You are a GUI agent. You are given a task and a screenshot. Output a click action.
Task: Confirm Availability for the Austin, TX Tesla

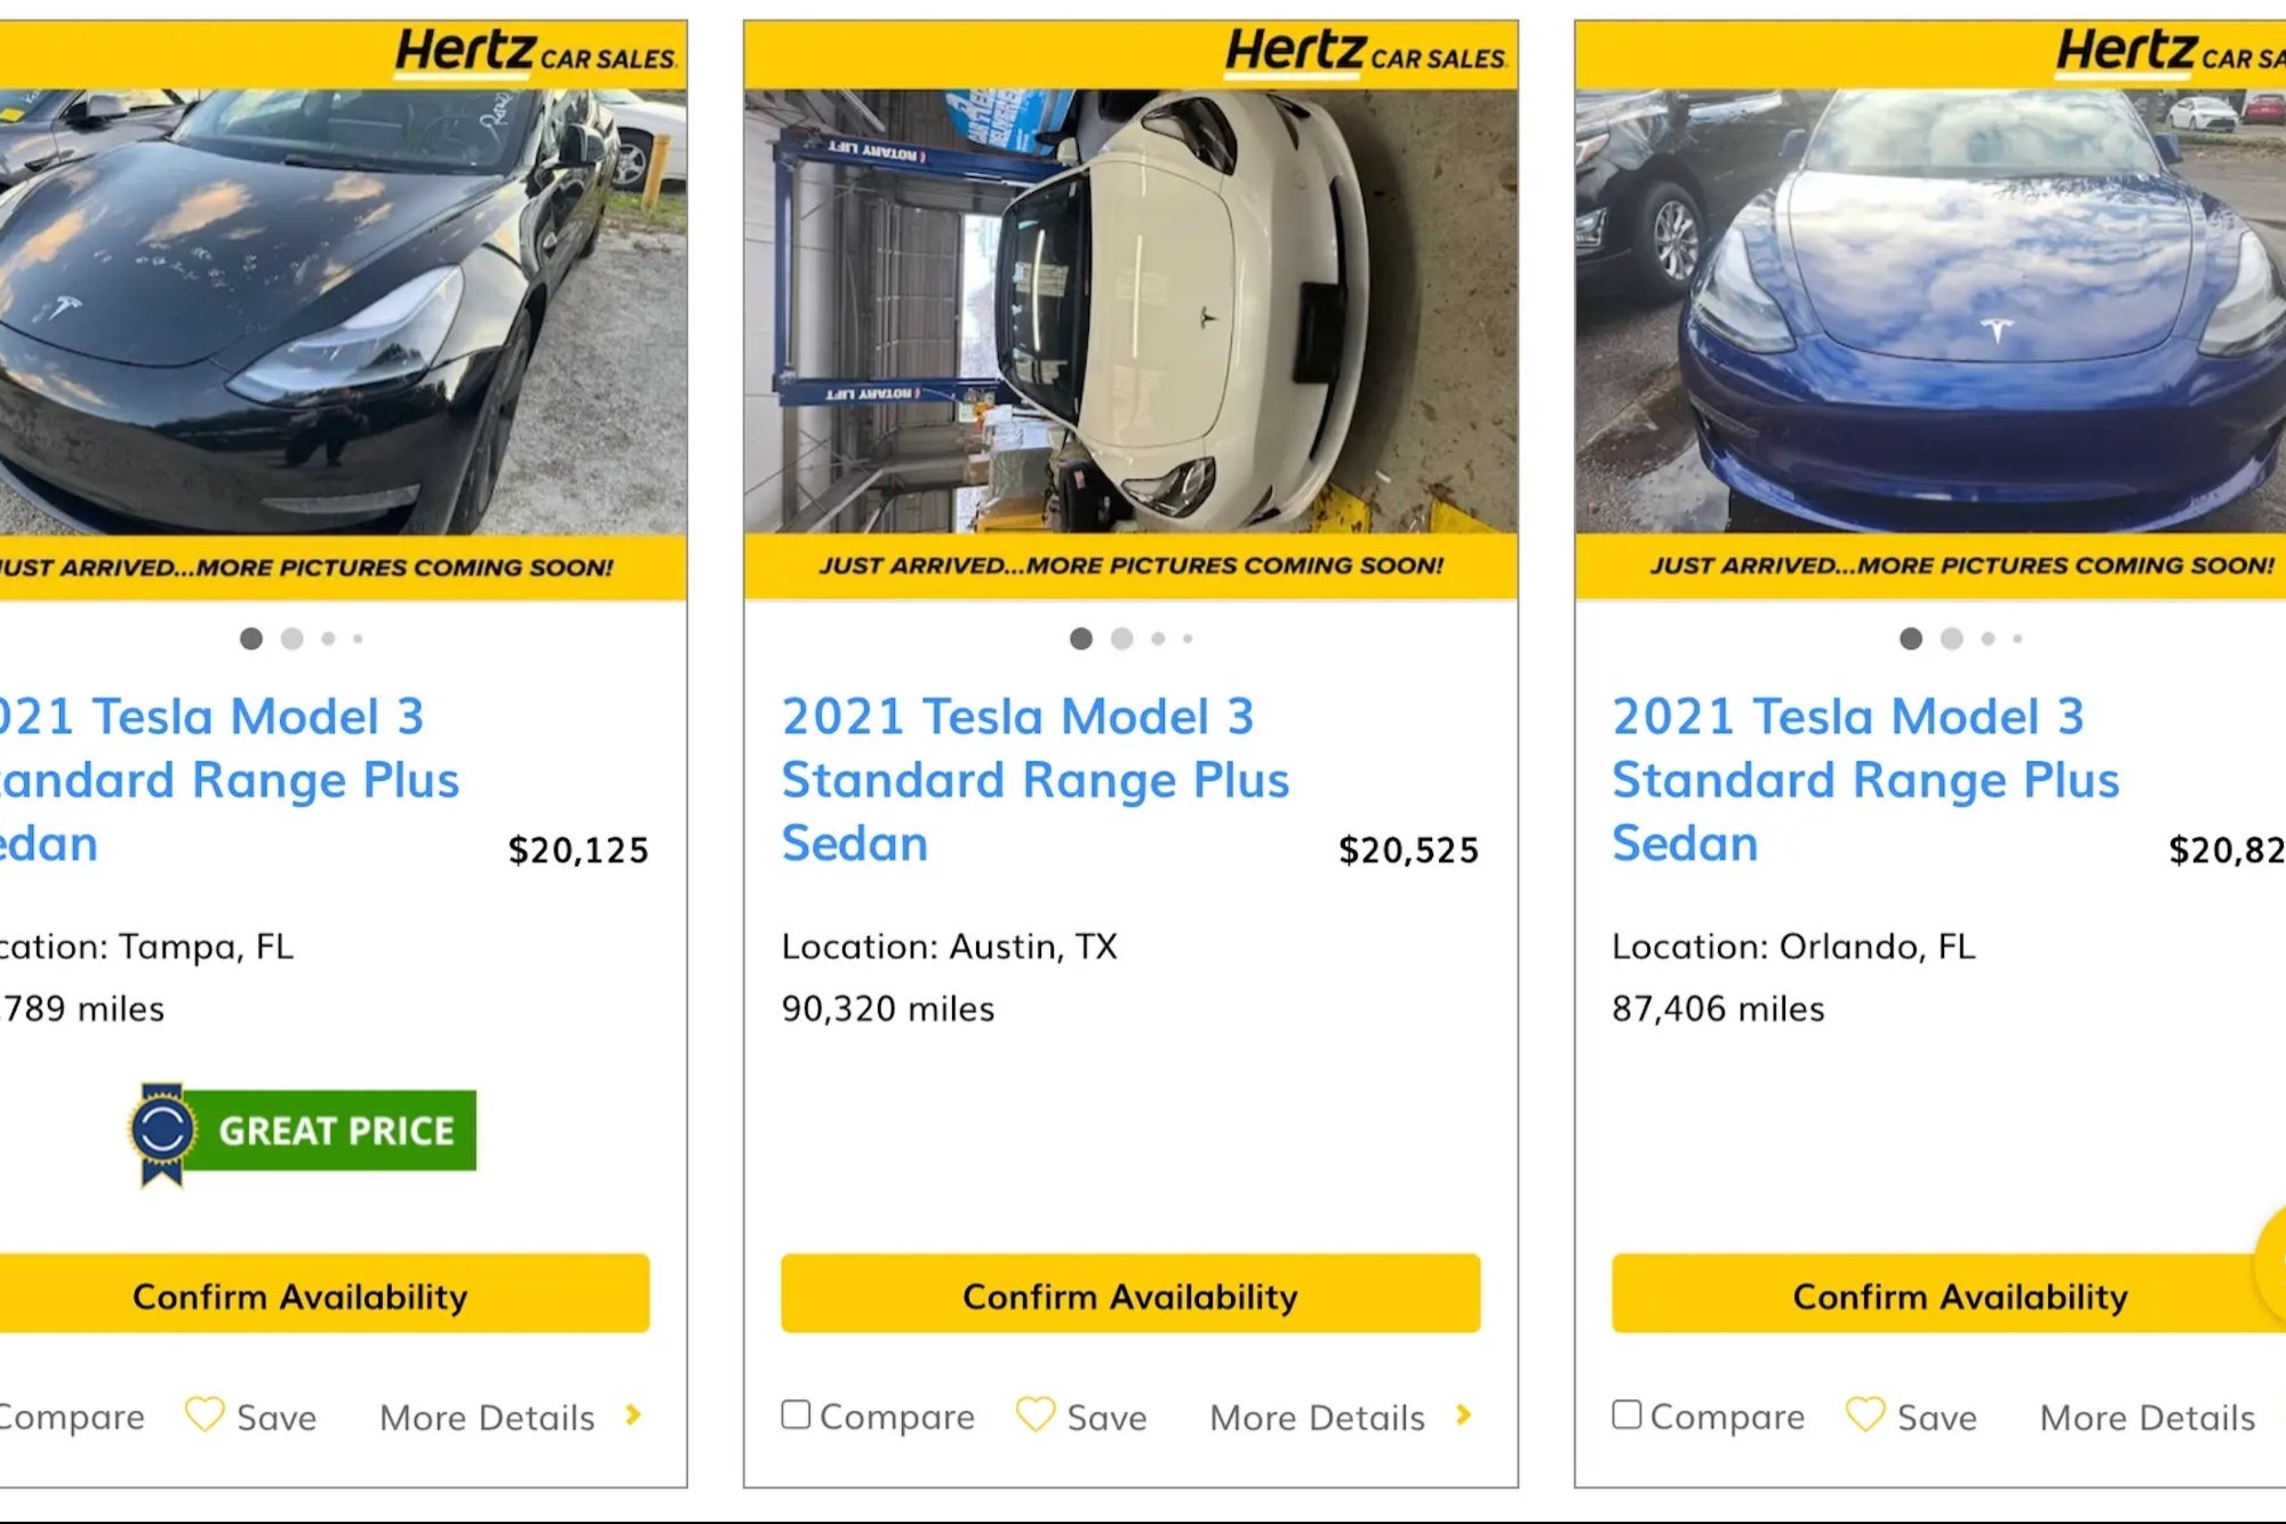1130,1294
